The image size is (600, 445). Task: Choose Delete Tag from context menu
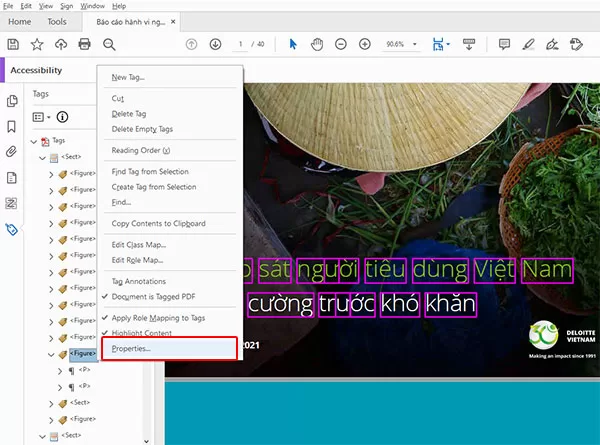click(129, 114)
